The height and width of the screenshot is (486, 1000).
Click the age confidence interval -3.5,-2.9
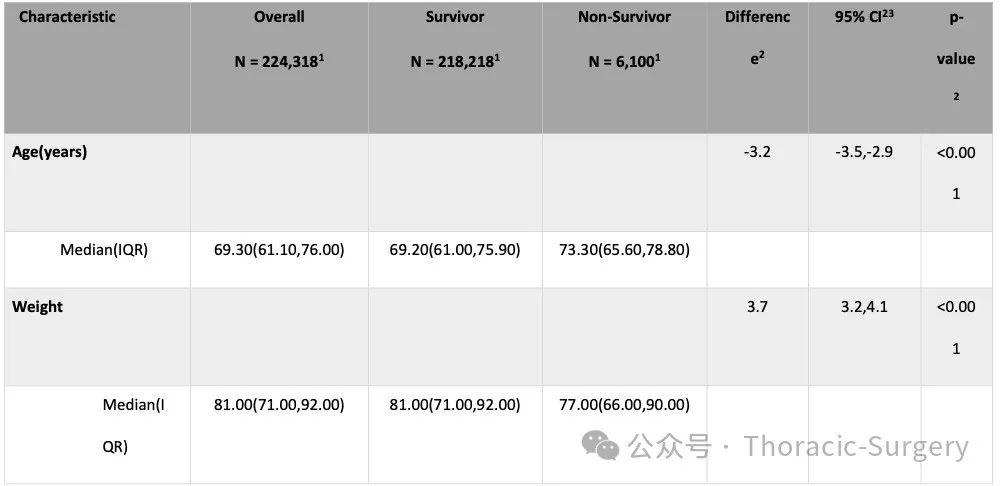(x=864, y=153)
